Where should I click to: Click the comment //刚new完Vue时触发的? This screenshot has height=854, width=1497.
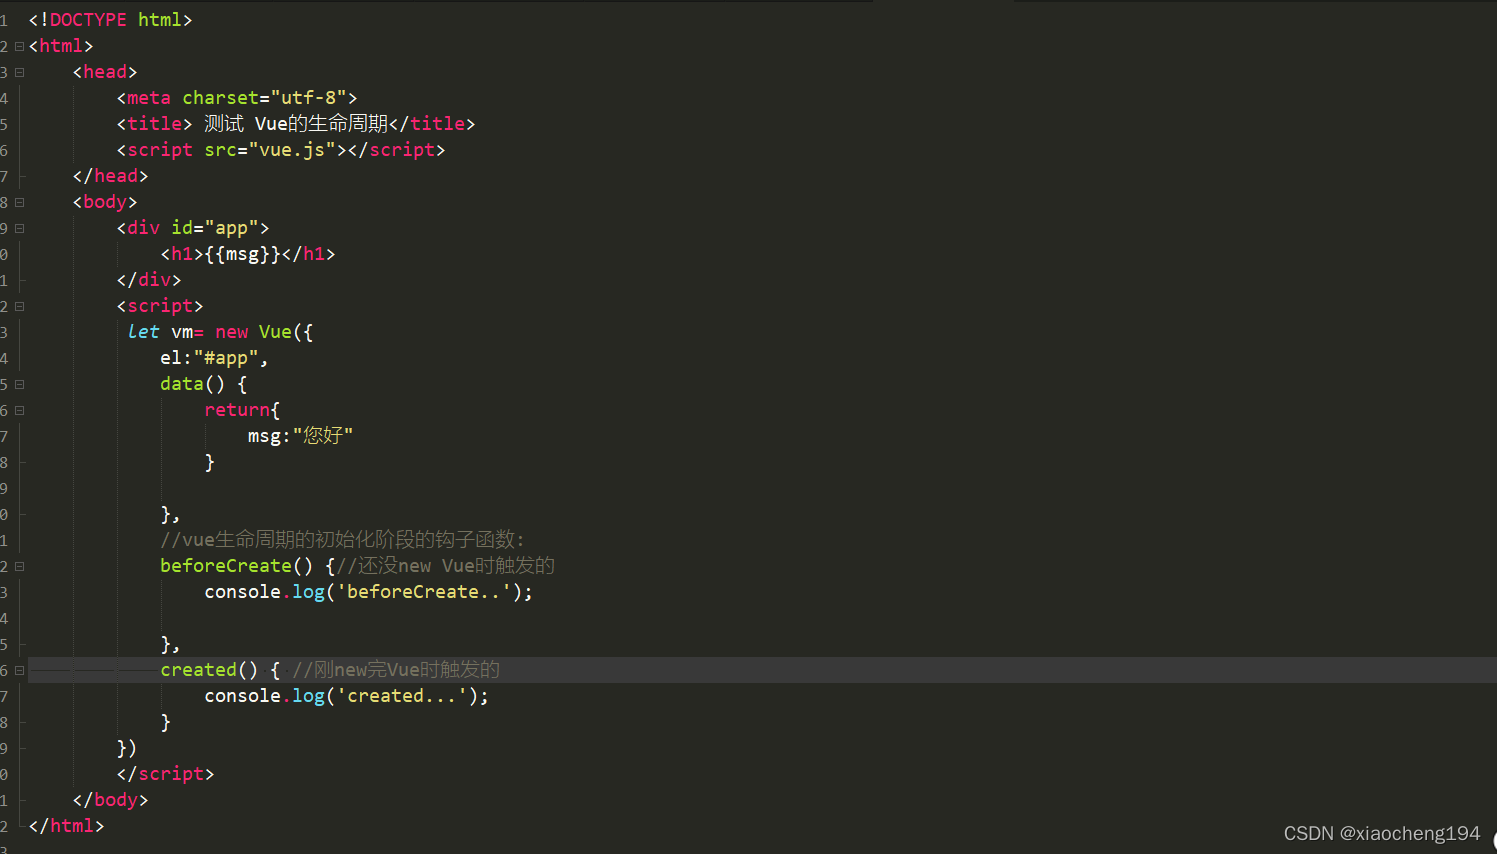coord(396,670)
